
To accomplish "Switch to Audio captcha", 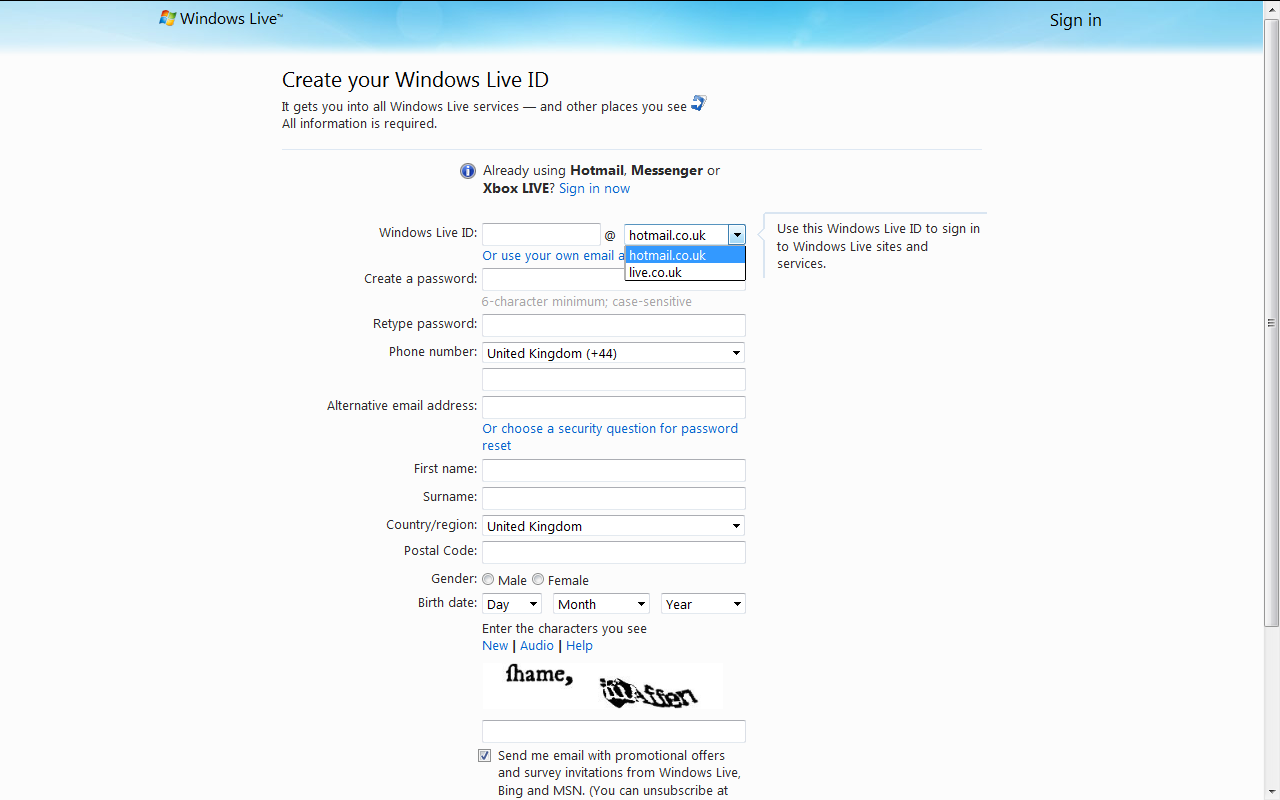I will (537, 646).
